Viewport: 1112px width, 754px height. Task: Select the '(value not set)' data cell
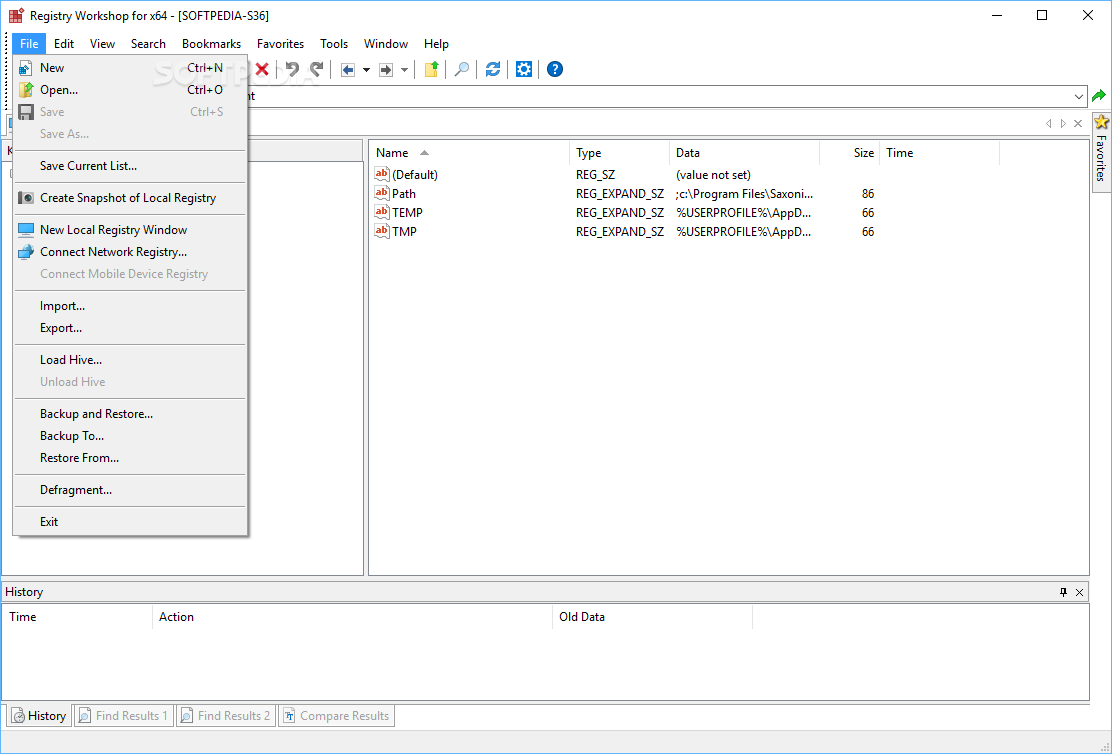(713, 174)
